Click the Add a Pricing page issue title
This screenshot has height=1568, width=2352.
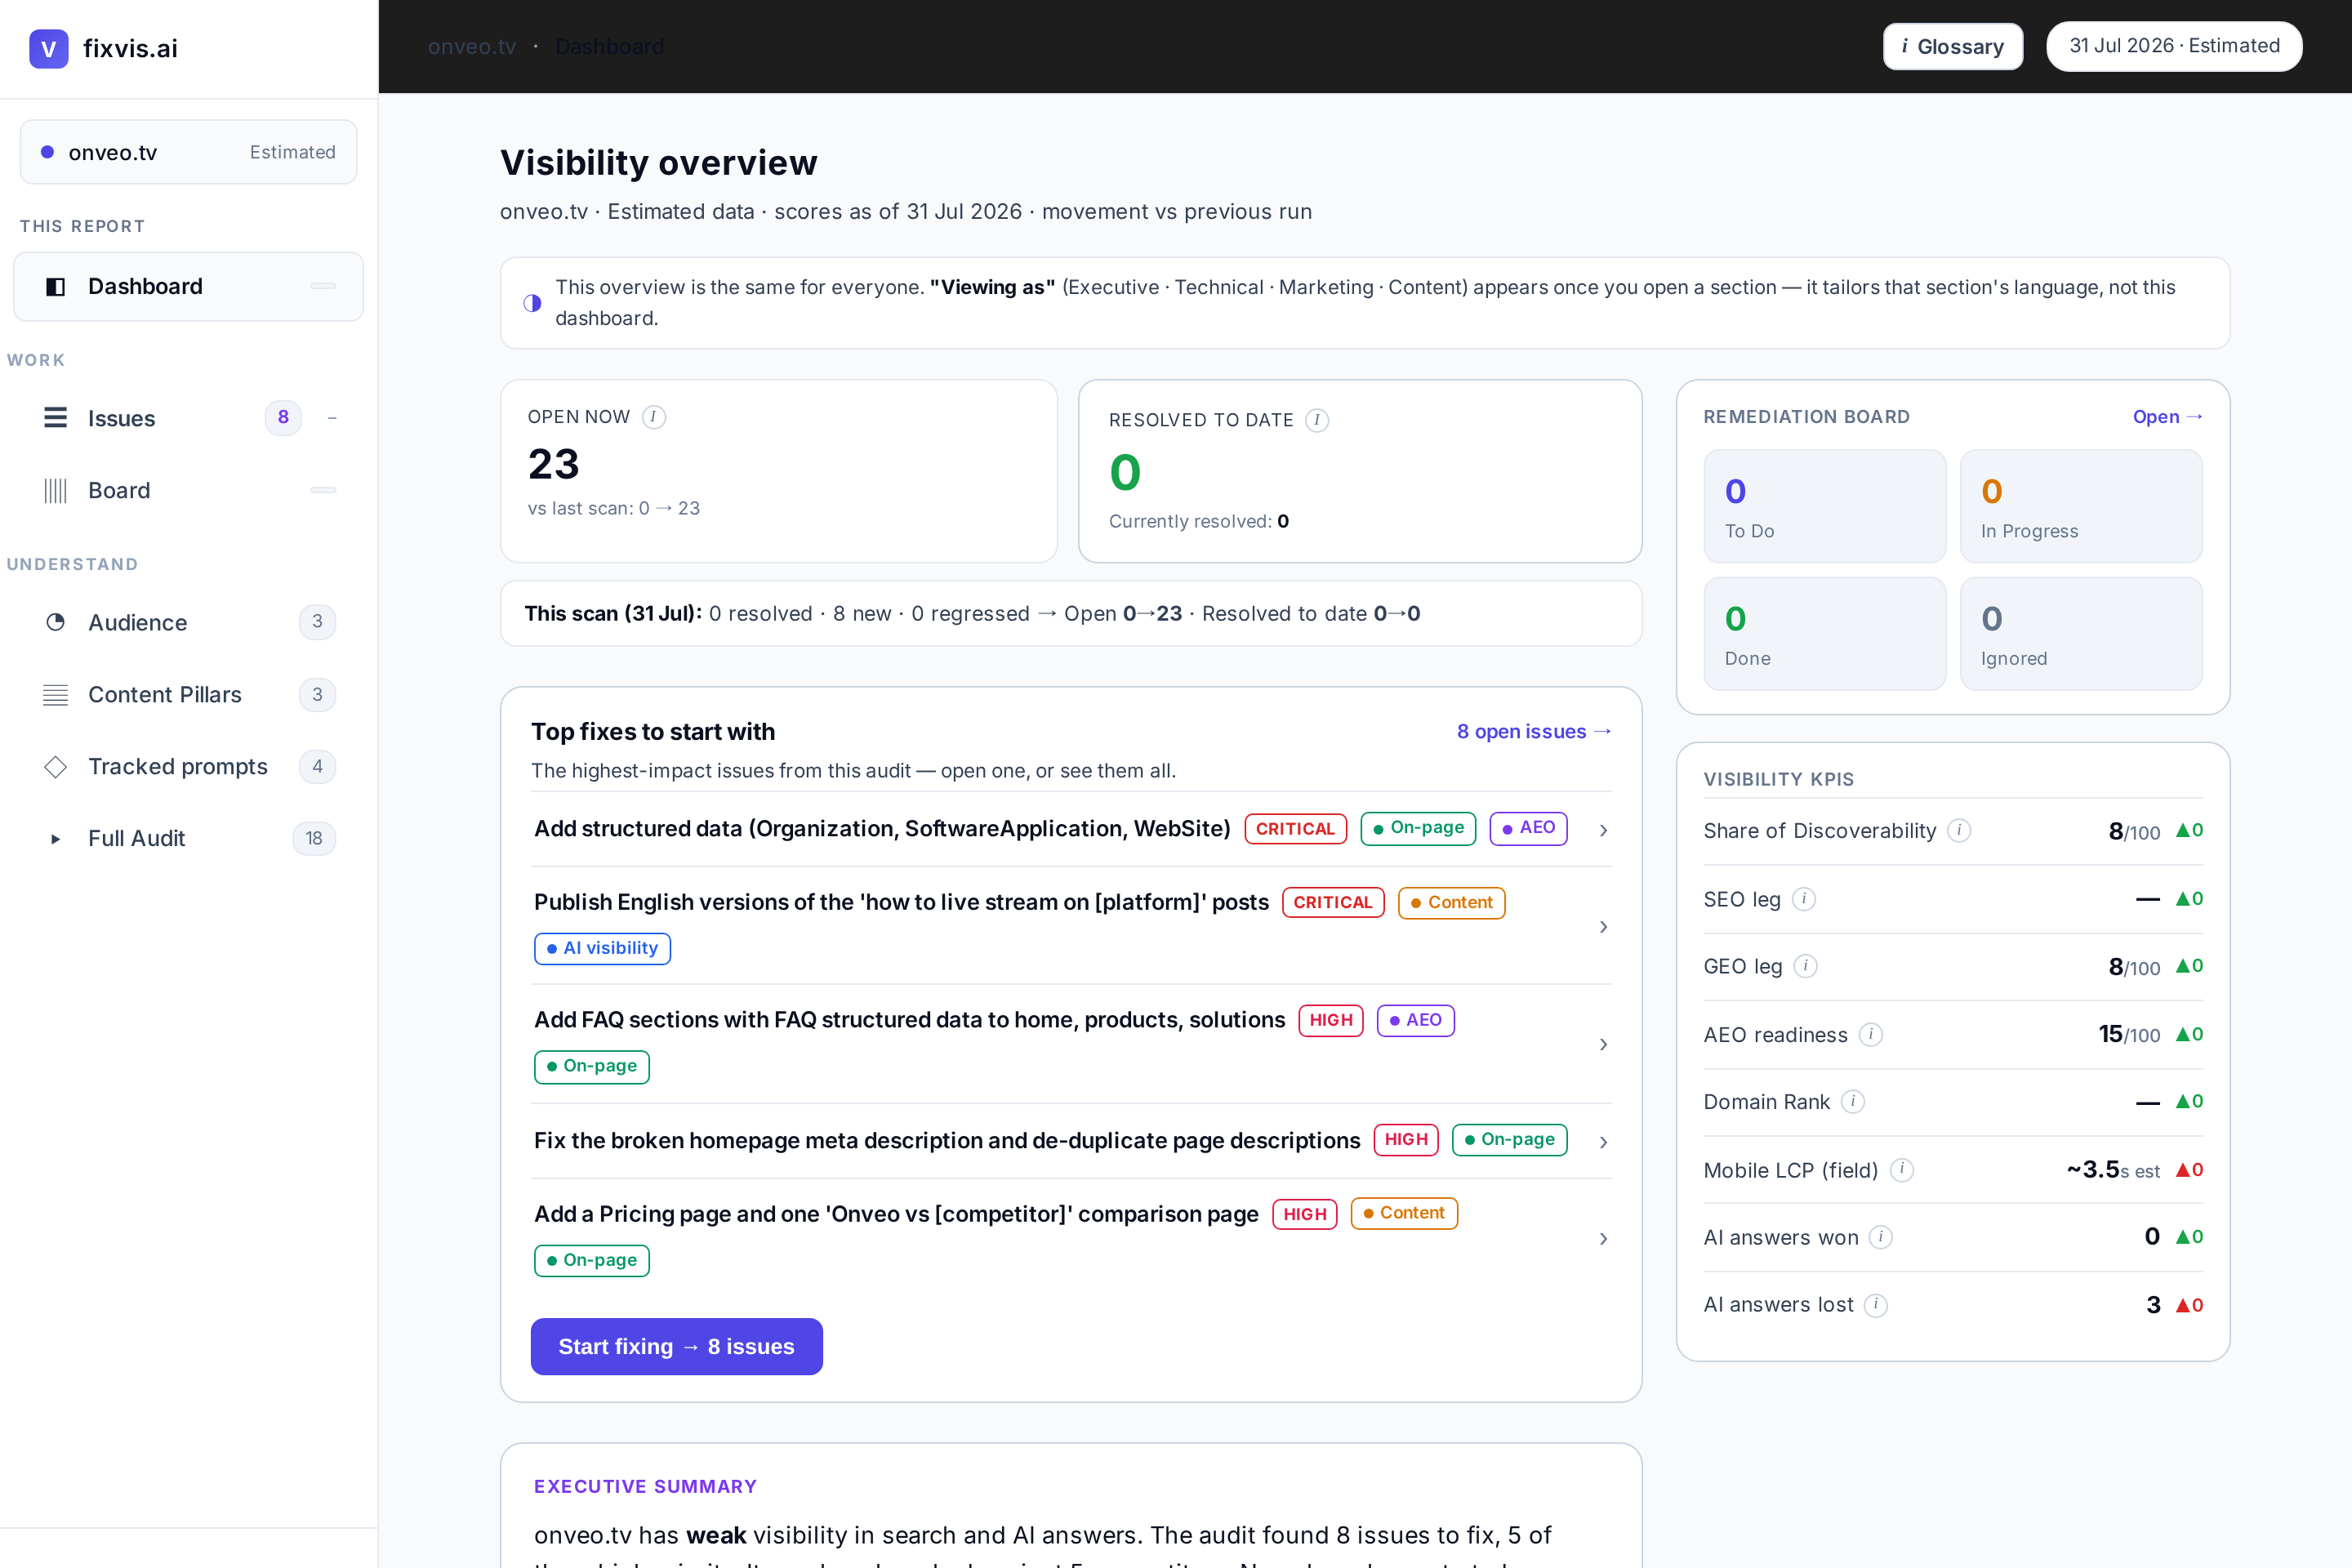pyautogui.click(x=896, y=1214)
